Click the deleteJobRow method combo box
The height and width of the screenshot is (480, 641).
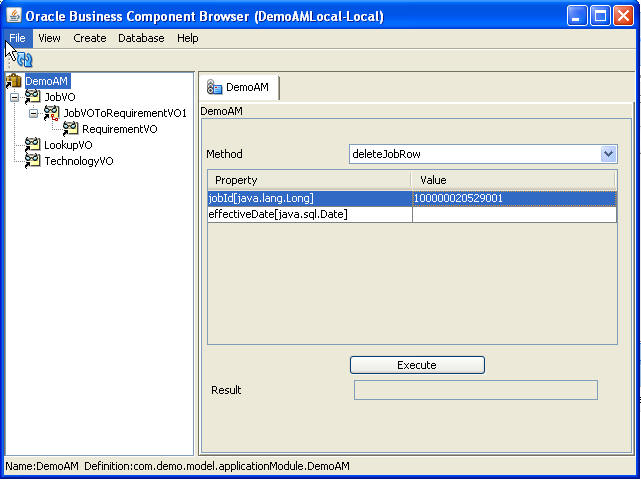pos(483,154)
